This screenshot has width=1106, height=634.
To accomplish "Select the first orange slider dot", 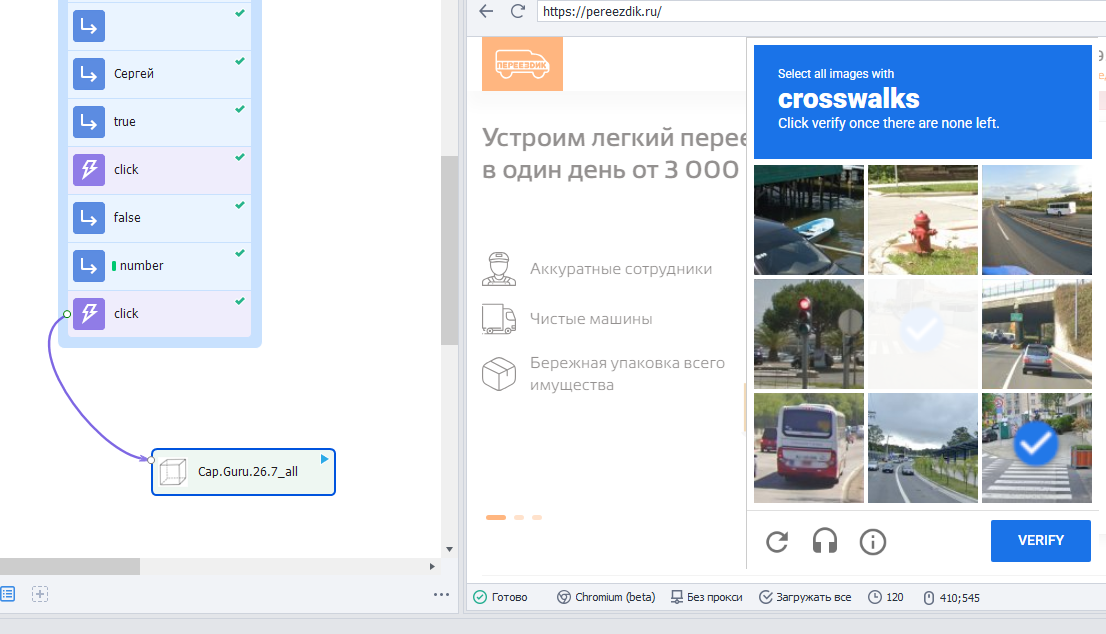I will (x=496, y=518).
